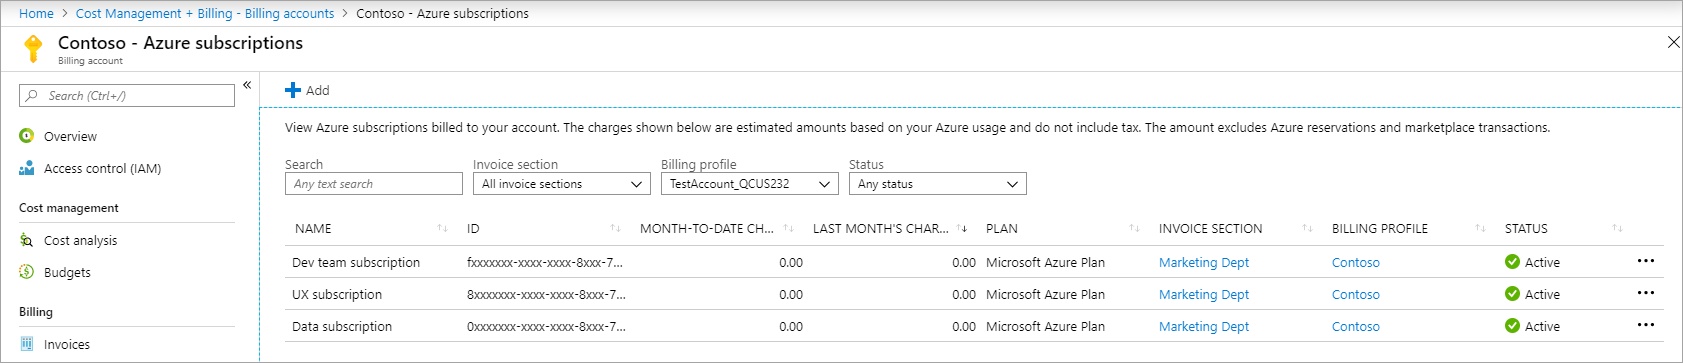Go to the Home breadcrumb
Image resolution: width=1683 pixels, height=363 pixels.
36,13
